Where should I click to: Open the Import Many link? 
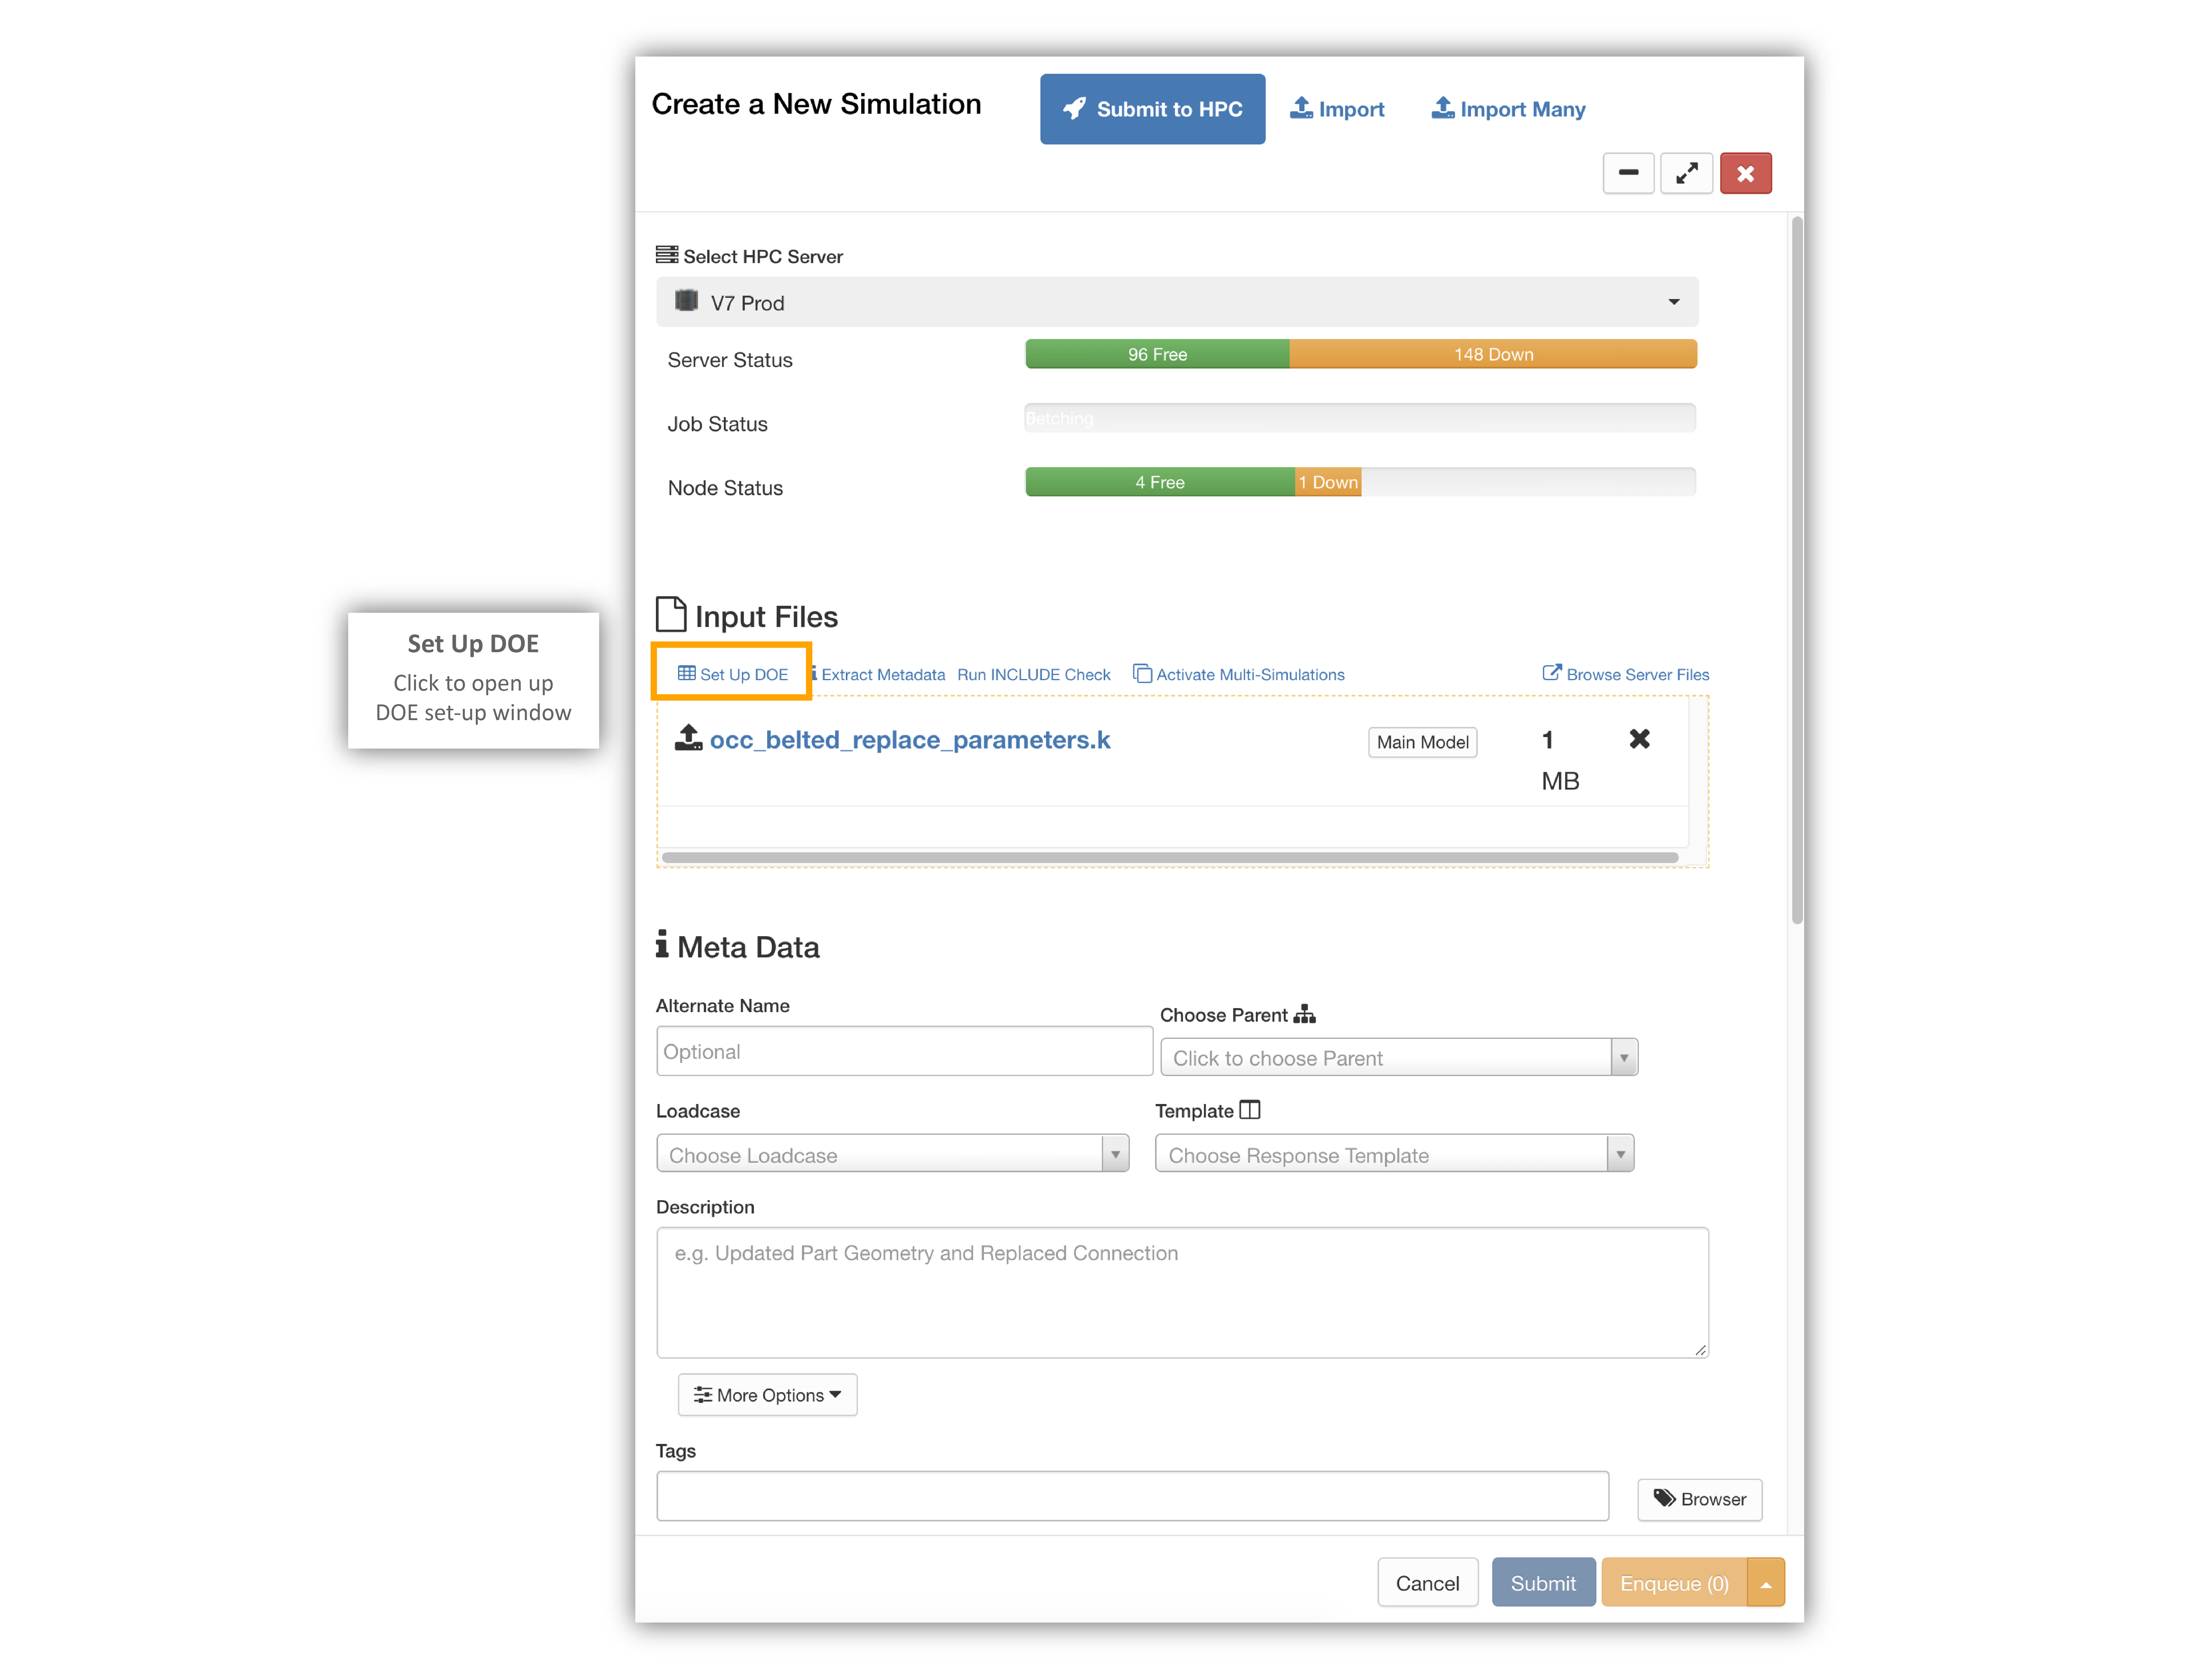click(x=1508, y=109)
